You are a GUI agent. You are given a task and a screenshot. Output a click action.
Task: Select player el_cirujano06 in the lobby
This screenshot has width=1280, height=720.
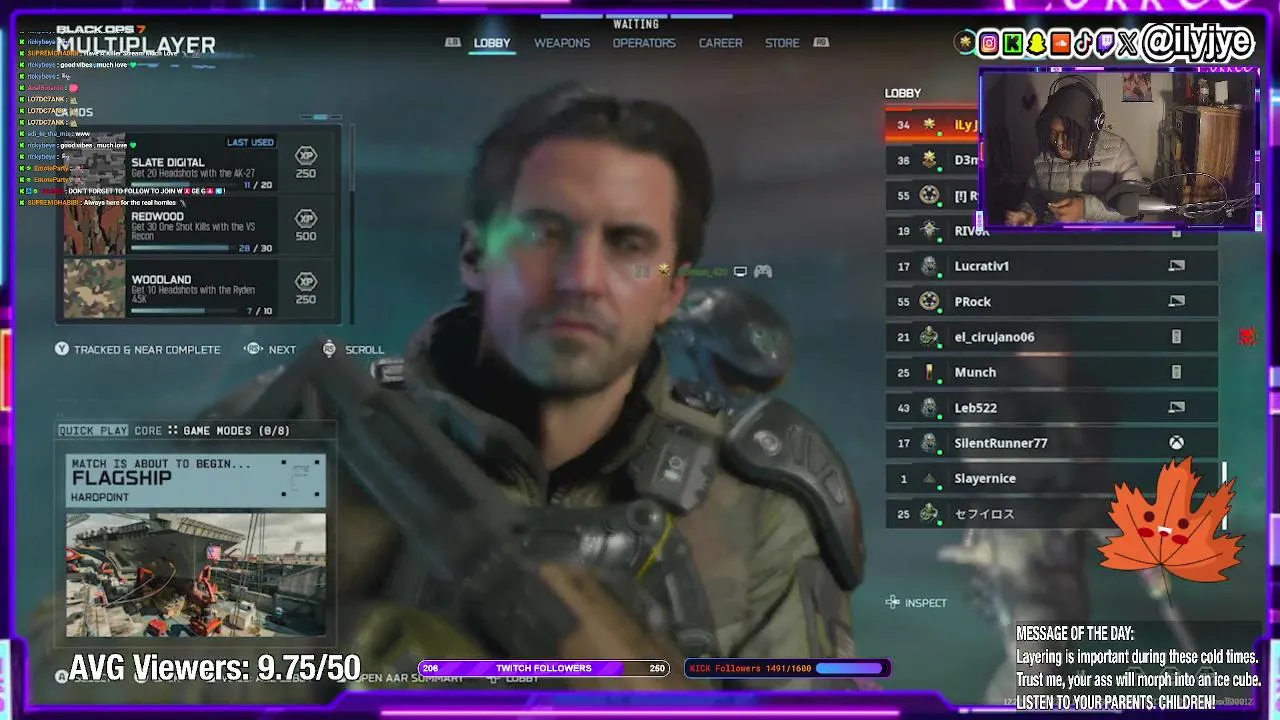[x=1052, y=337]
